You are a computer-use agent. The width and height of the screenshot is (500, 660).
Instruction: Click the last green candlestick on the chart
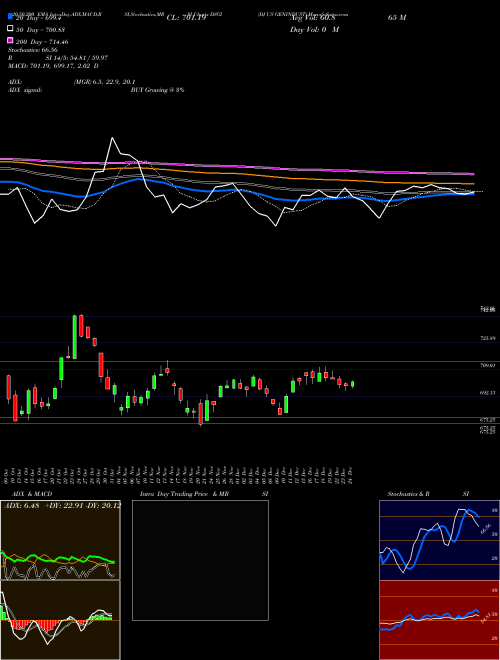coord(353,384)
